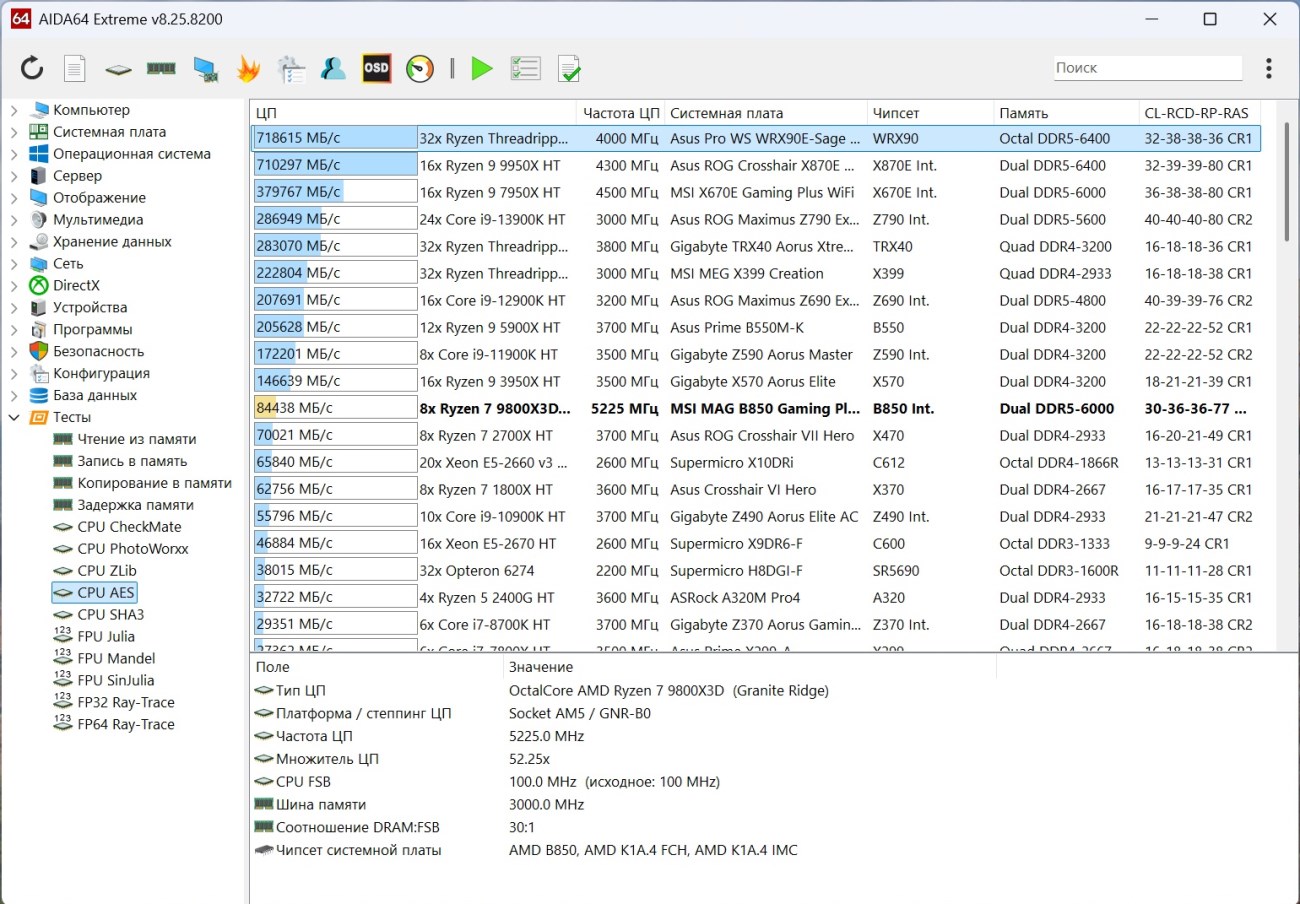Sort by the Память column header
1300x904 pixels.
(1066, 113)
